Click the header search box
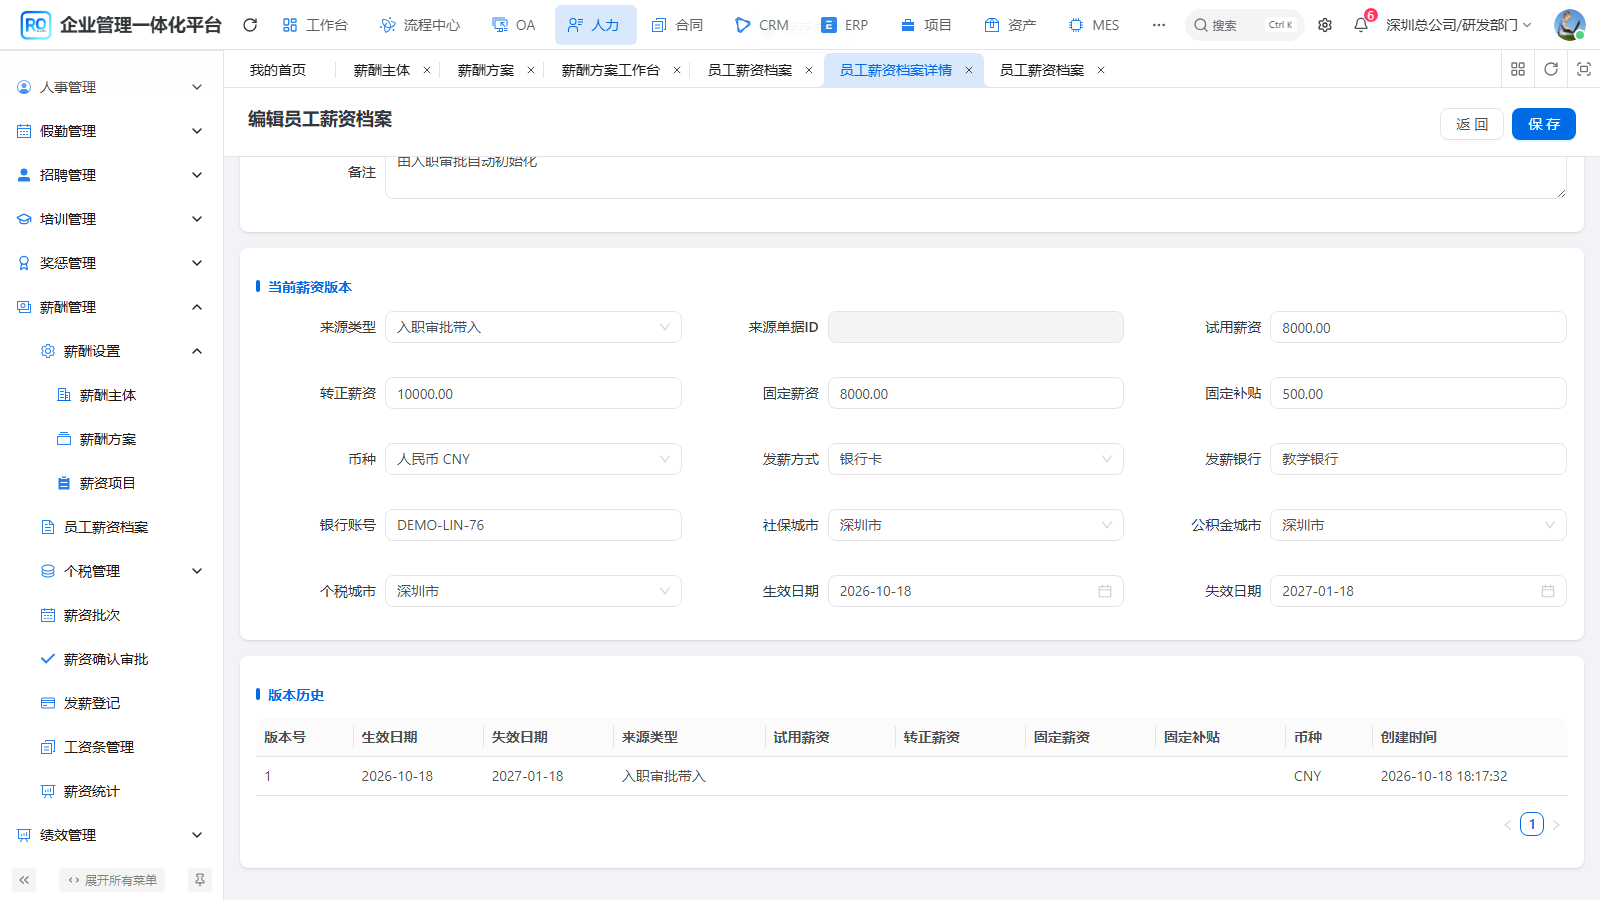This screenshot has width=1600, height=900. click(1245, 25)
